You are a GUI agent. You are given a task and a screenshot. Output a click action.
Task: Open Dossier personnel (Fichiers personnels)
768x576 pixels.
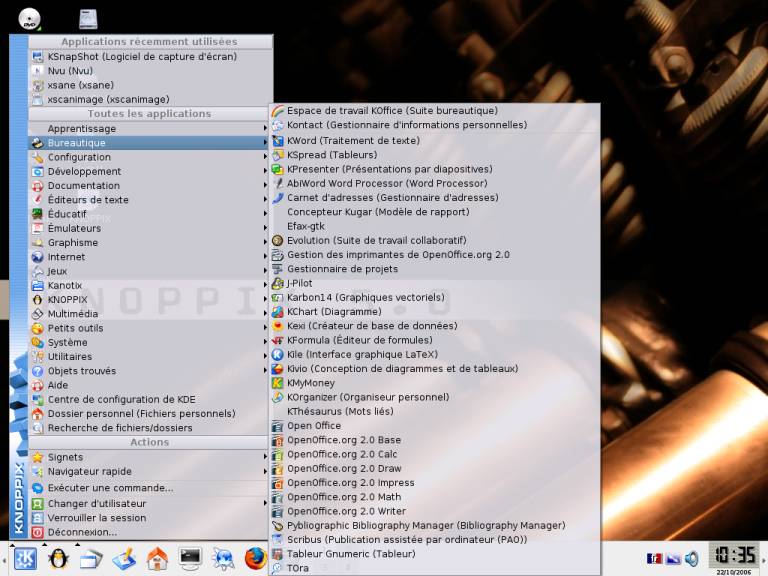[x=149, y=413]
